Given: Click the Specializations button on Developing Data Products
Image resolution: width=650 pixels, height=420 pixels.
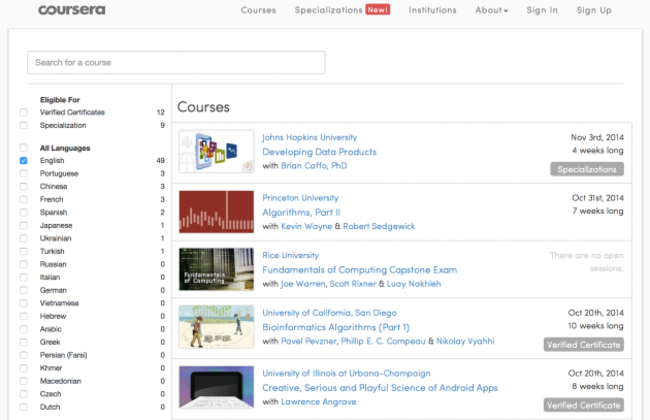Looking at the screenshot, I should tap(586, 169).
